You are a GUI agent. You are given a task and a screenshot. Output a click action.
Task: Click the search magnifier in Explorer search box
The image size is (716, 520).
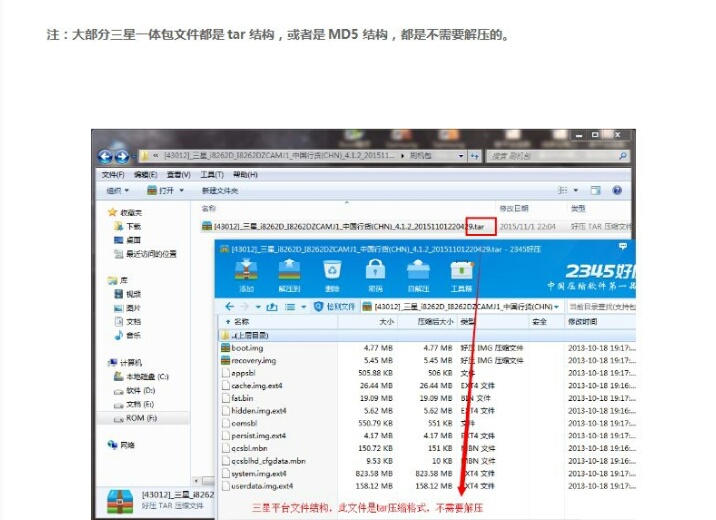pos(623,156)
